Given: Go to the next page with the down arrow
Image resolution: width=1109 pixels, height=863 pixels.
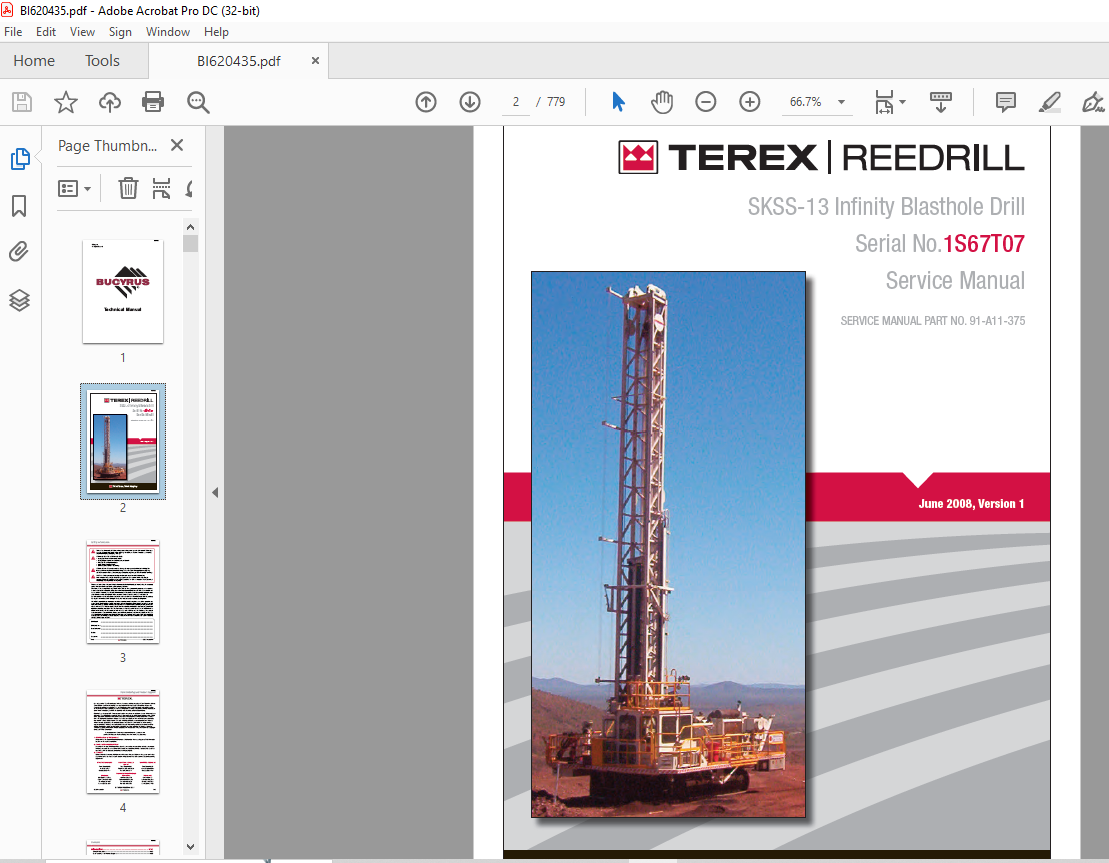Looking at the screenshot, I should click(470, 102).
